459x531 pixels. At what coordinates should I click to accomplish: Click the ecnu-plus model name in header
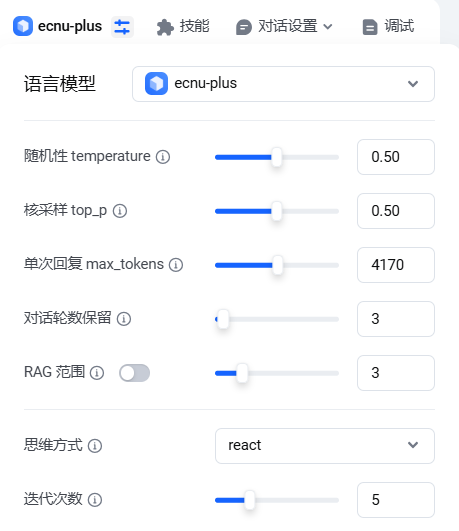coord(70,26)
